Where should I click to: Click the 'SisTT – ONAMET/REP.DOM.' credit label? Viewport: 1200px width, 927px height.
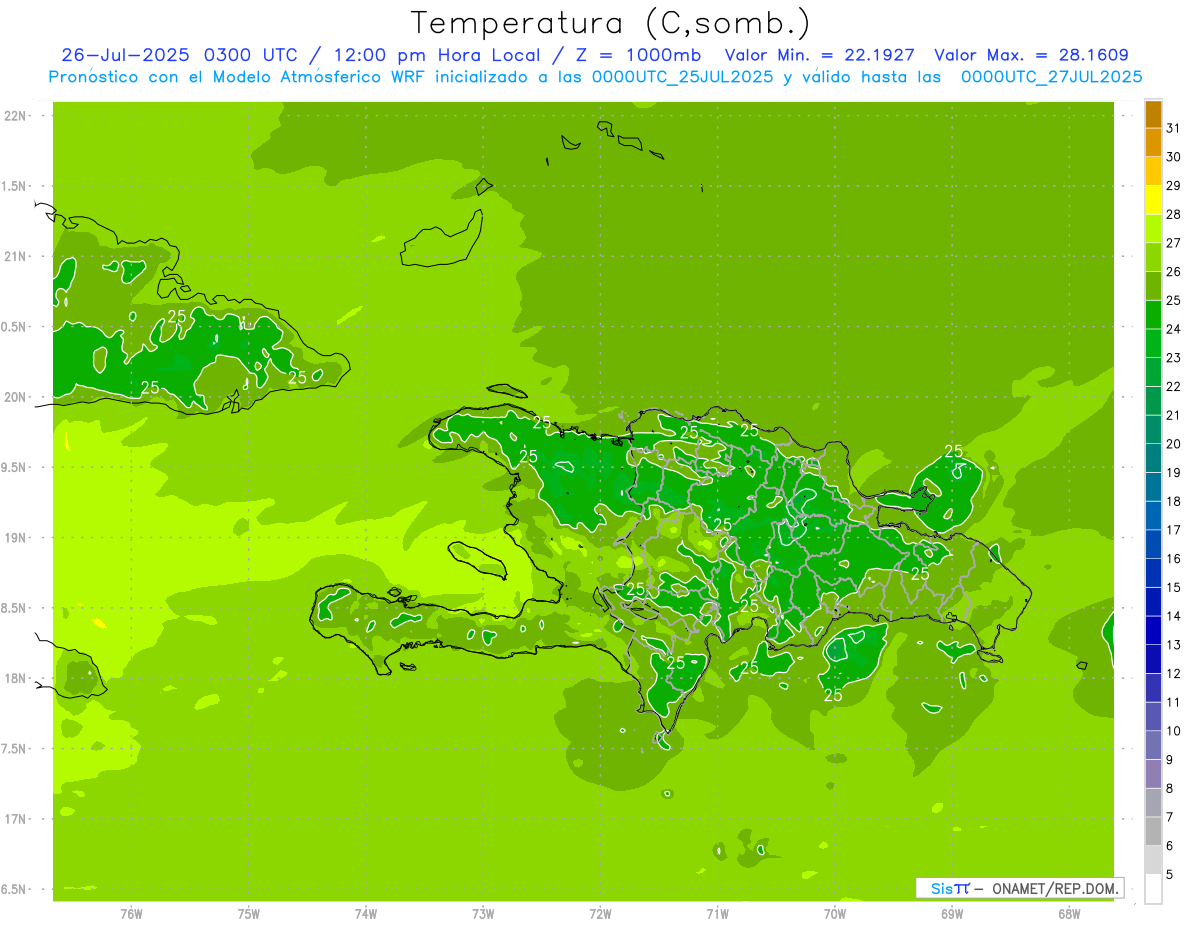(1019, 888)
